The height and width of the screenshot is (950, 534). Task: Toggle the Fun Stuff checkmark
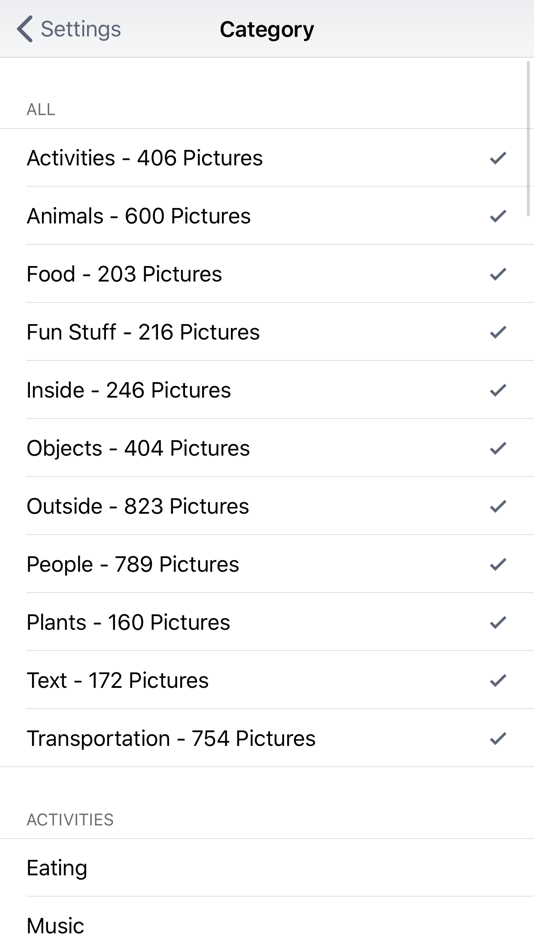498,333
